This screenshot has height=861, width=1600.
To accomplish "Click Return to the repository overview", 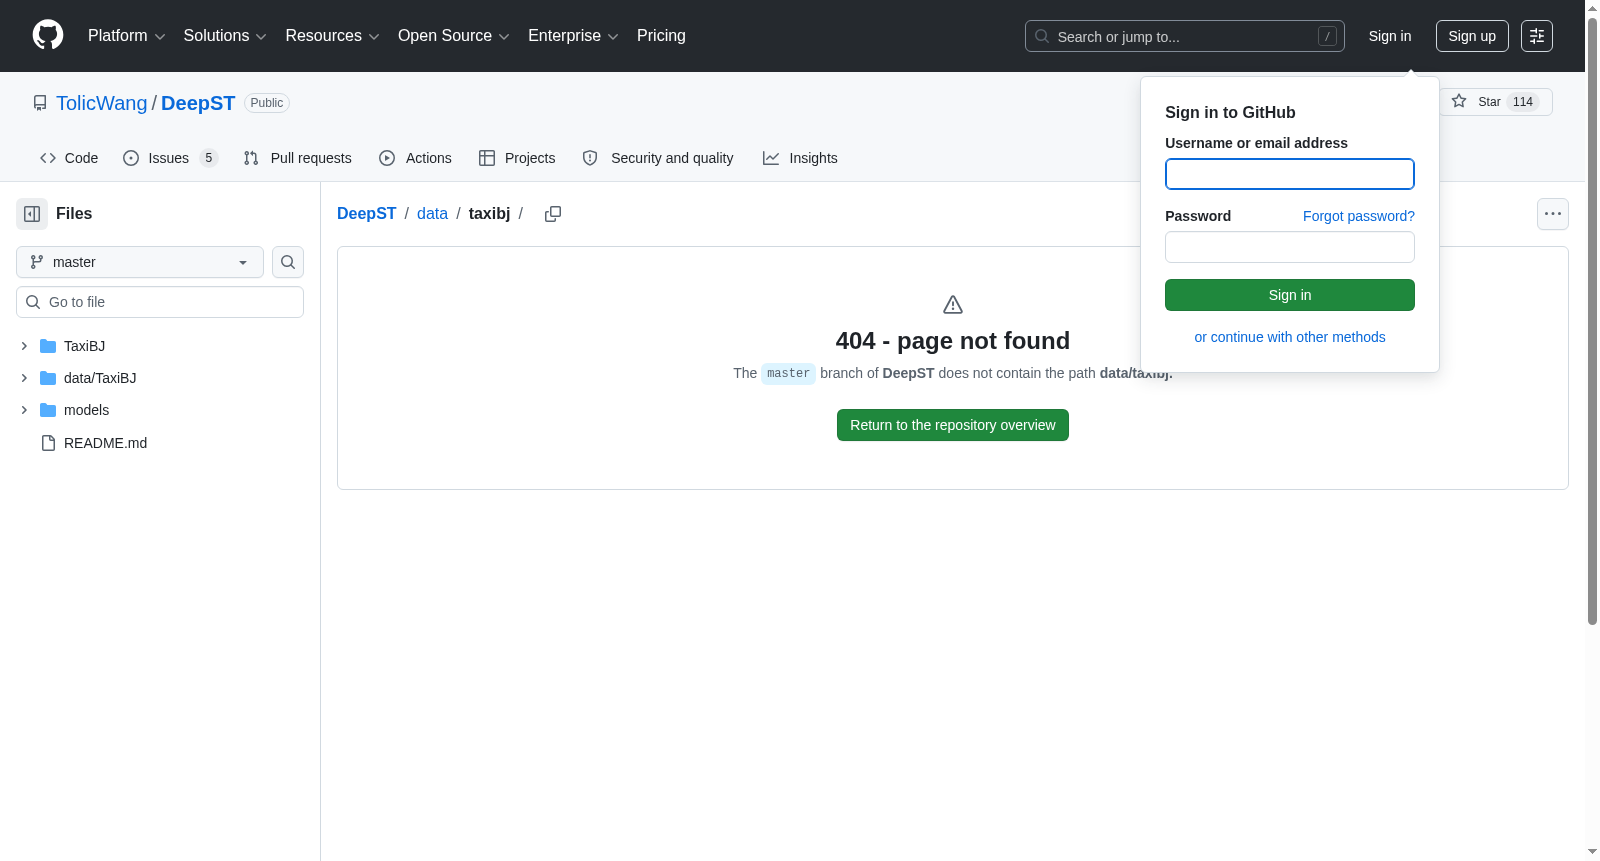I will tap(953, 425).
